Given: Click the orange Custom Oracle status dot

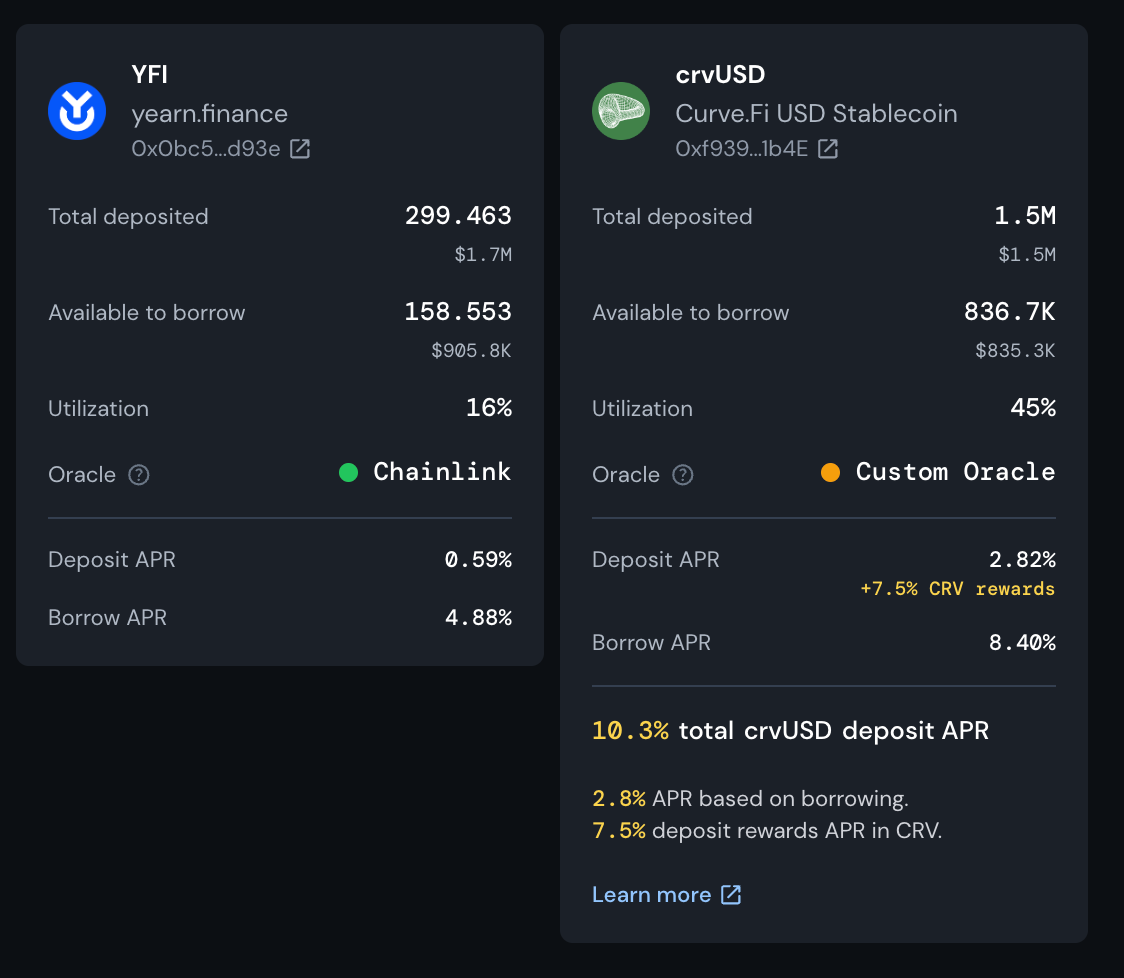Looking at the screenshot, I should 830,473.
